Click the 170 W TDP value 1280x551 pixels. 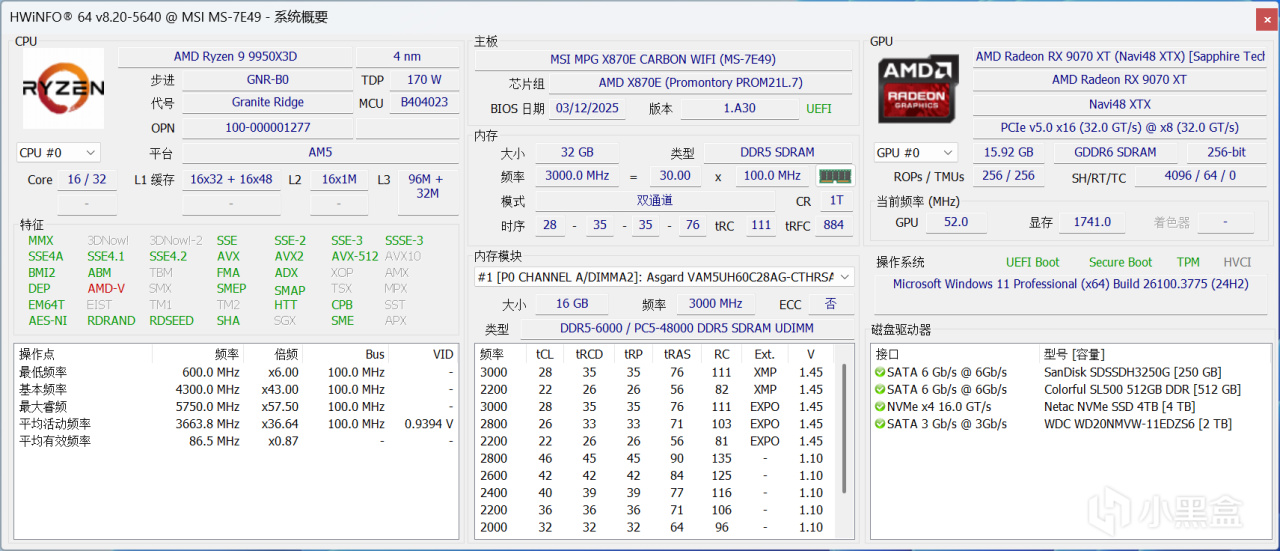[x=424, y=80]
